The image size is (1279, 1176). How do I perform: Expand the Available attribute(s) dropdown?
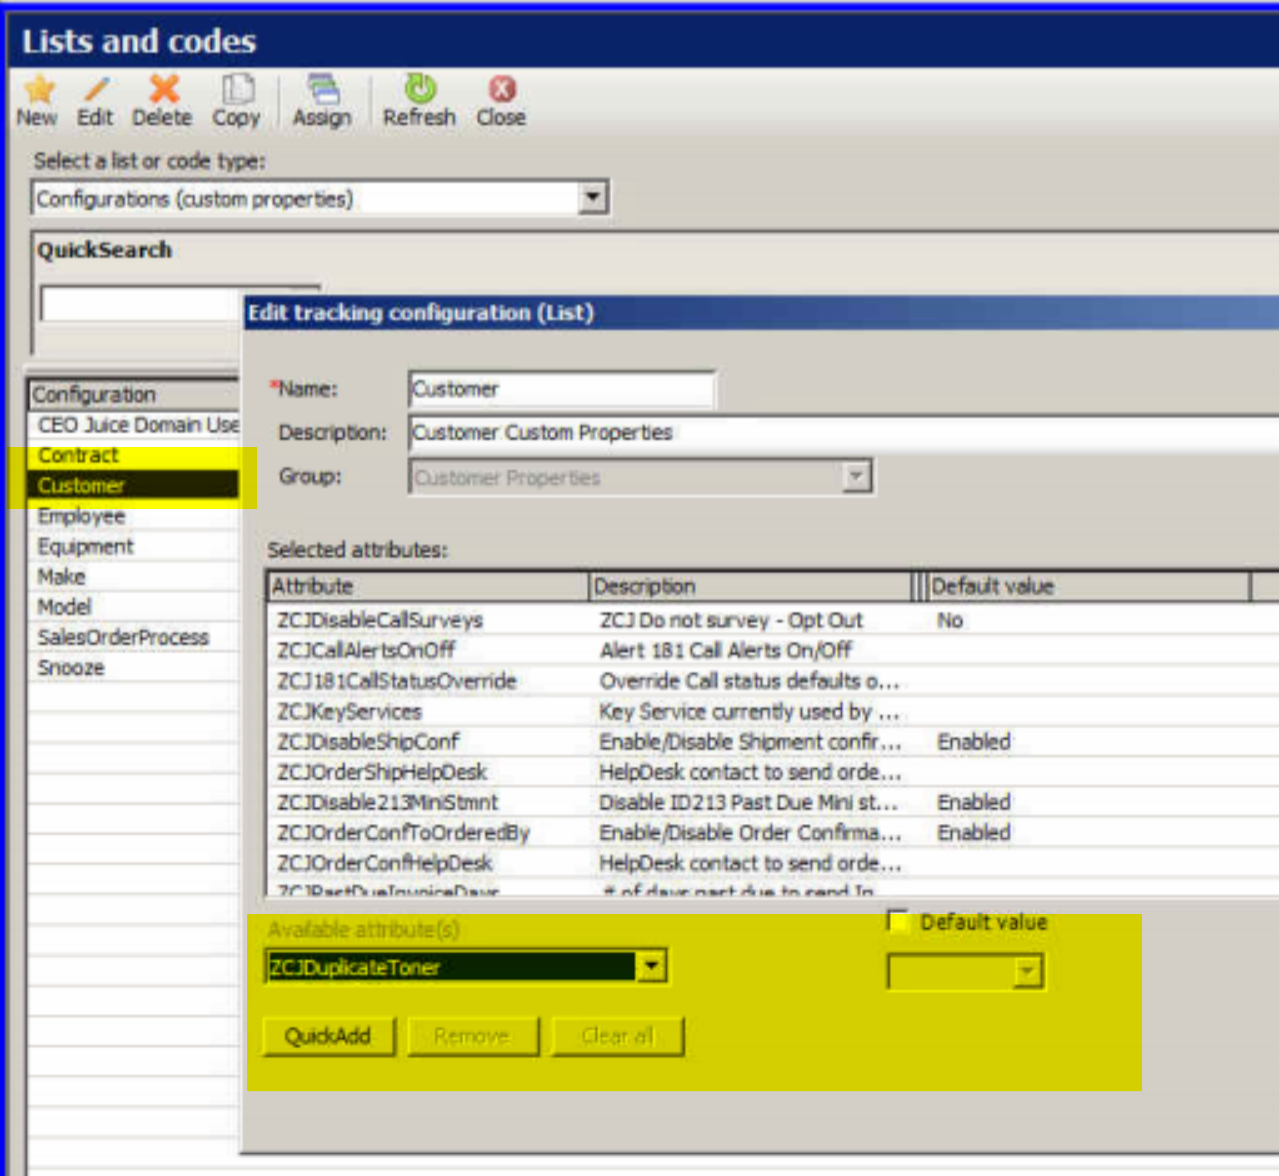pyautogui.click(x=652, y=966)
